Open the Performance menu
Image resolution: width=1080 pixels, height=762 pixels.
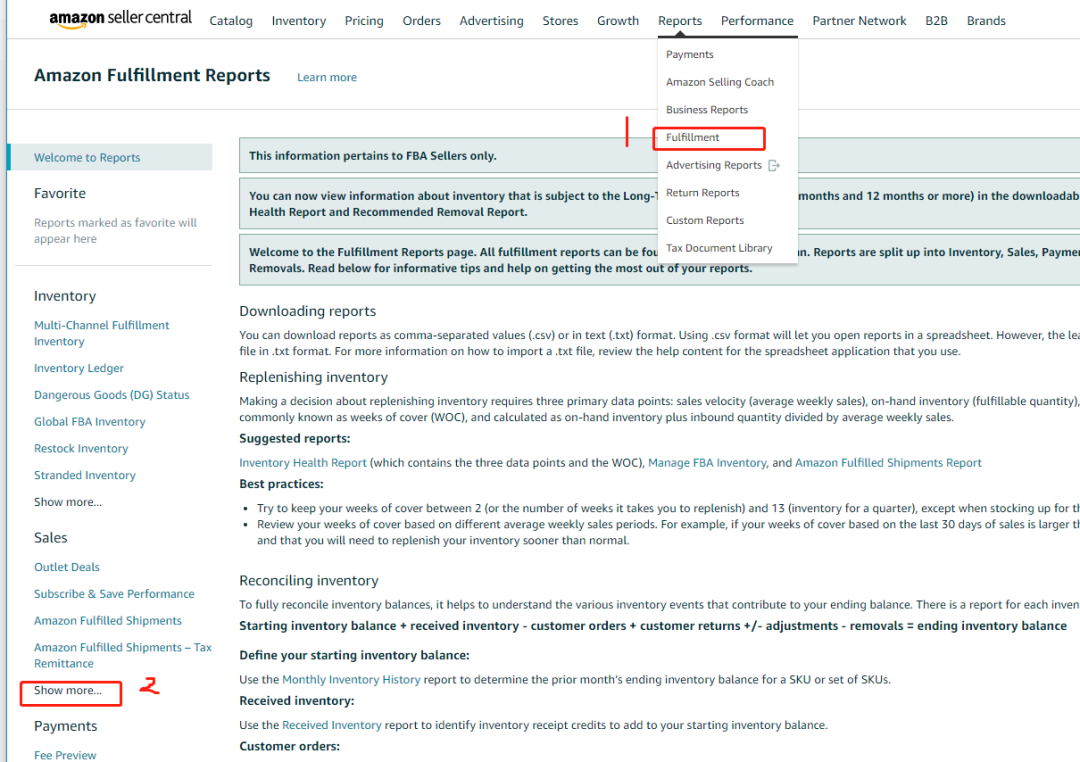pyautogui.click(x=757, y=21)
